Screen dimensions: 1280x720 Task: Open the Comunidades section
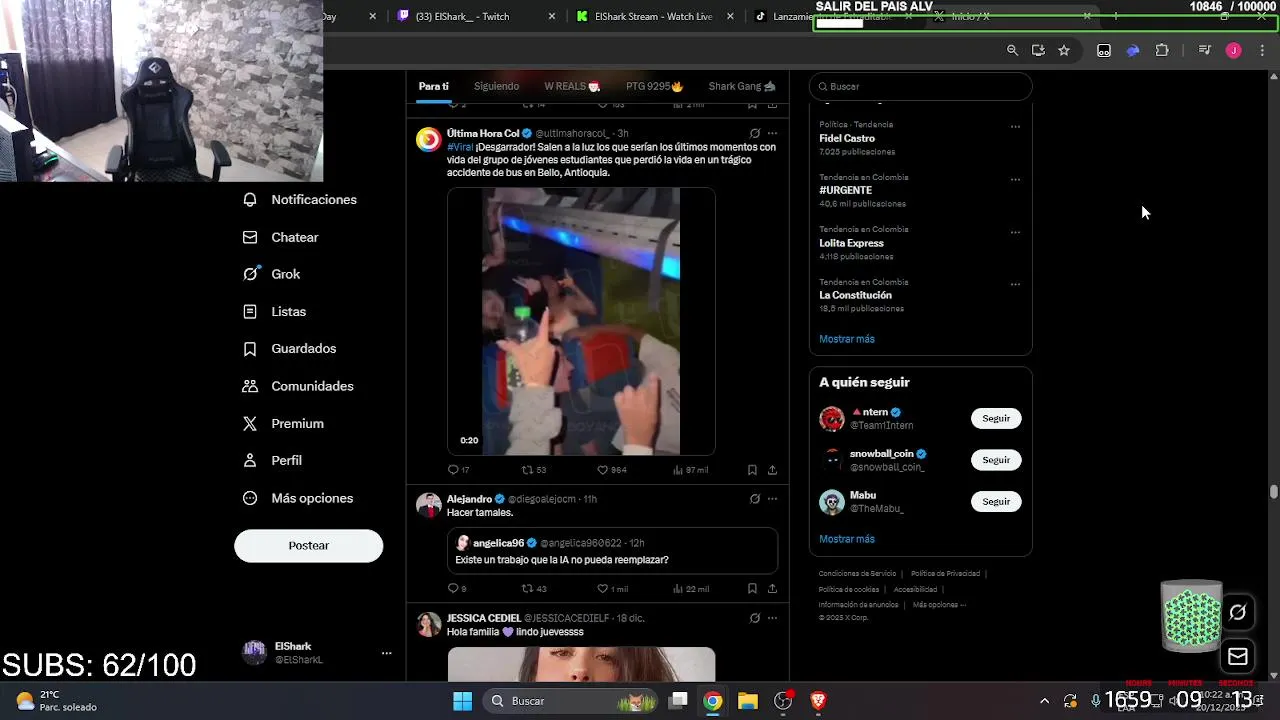tap(299, 386)
